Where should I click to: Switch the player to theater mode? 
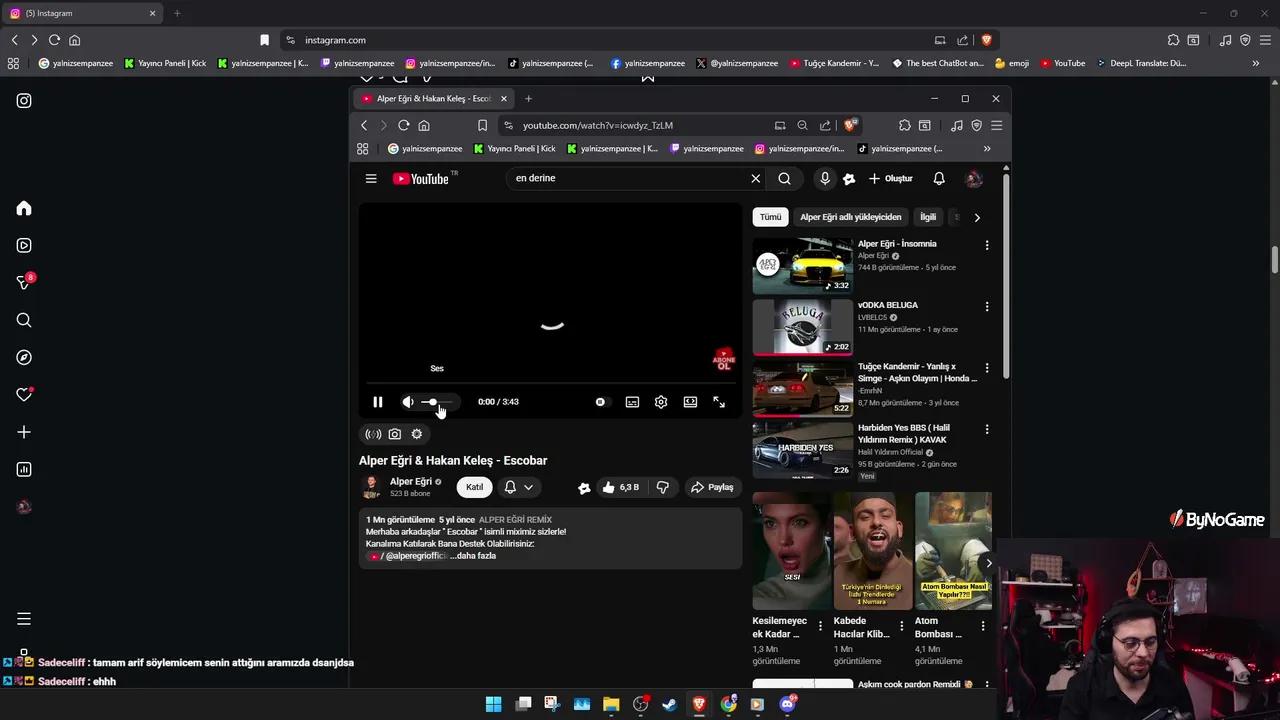coord(690,402)
